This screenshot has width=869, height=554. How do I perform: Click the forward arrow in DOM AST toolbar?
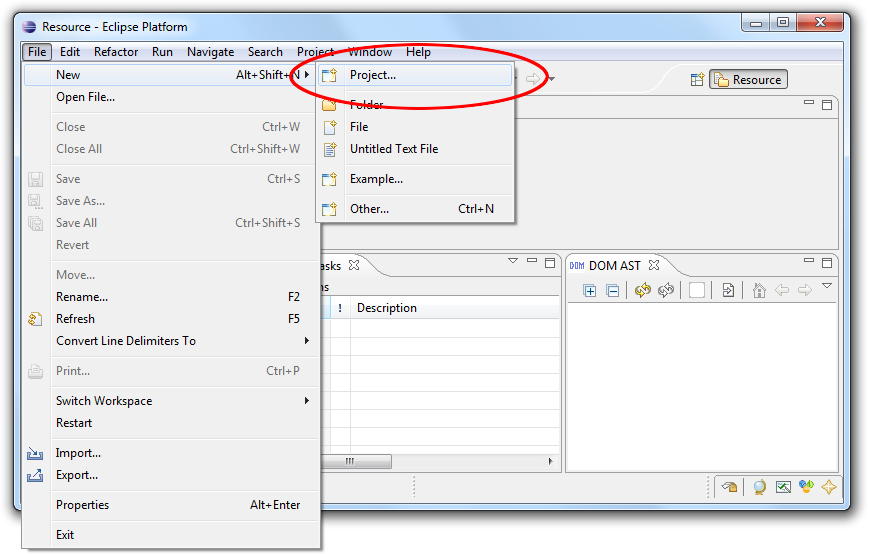[x=805, y=290]
